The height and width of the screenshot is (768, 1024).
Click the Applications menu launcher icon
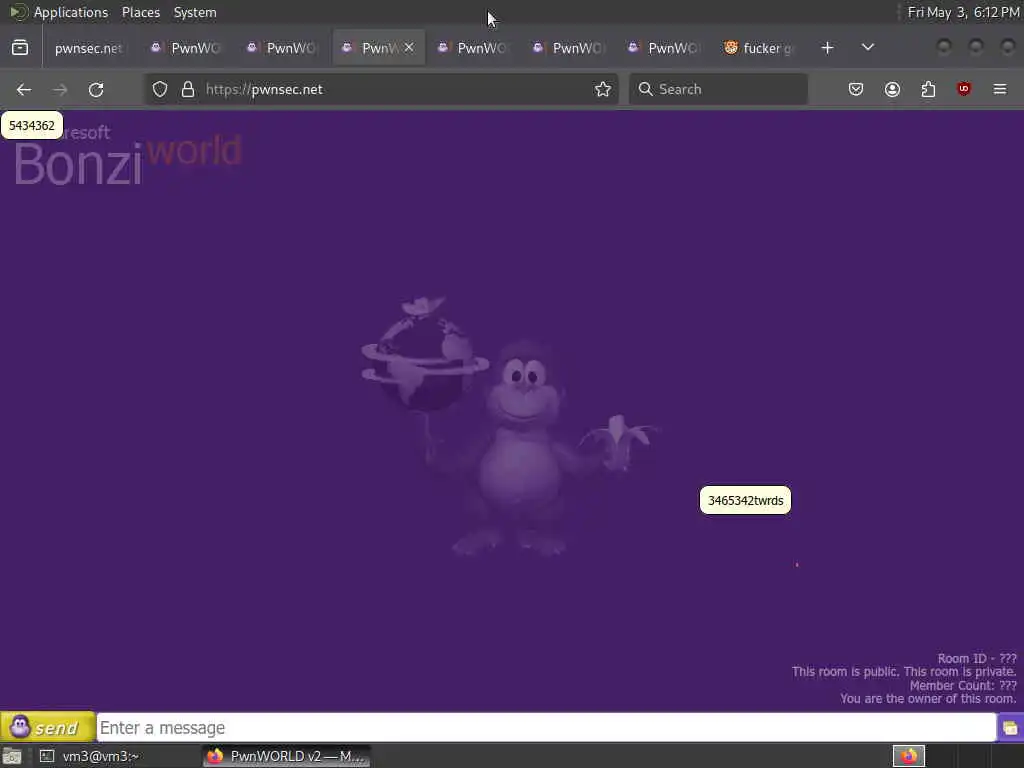(x=18, y=12)
